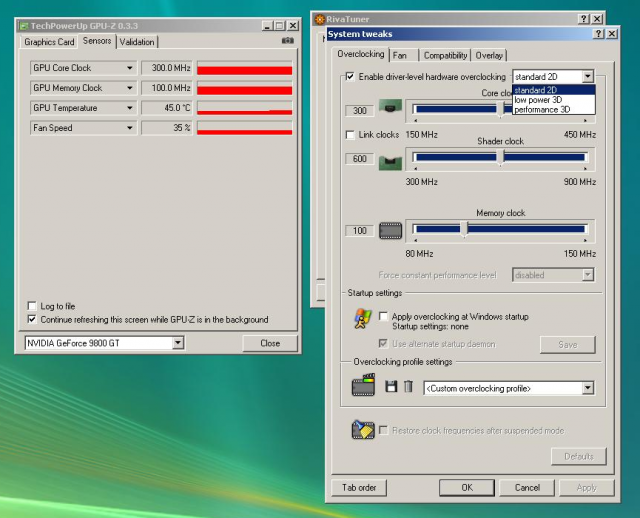Open the Fan tab in System tweaks
The image size is (640, 518).
tap(404, 56)
